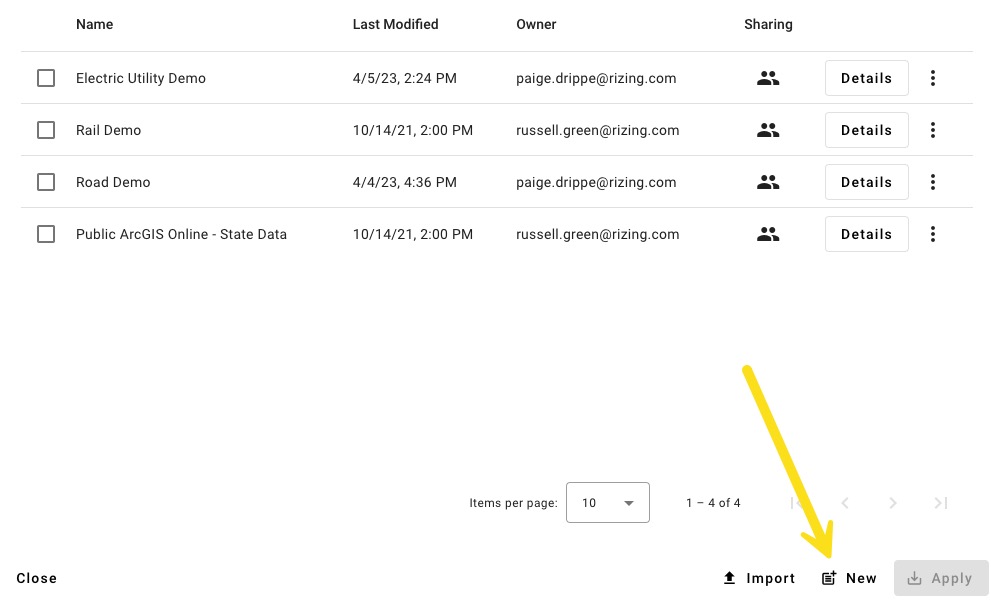
Task: Create a new item with New button
Action: [849, 578]
